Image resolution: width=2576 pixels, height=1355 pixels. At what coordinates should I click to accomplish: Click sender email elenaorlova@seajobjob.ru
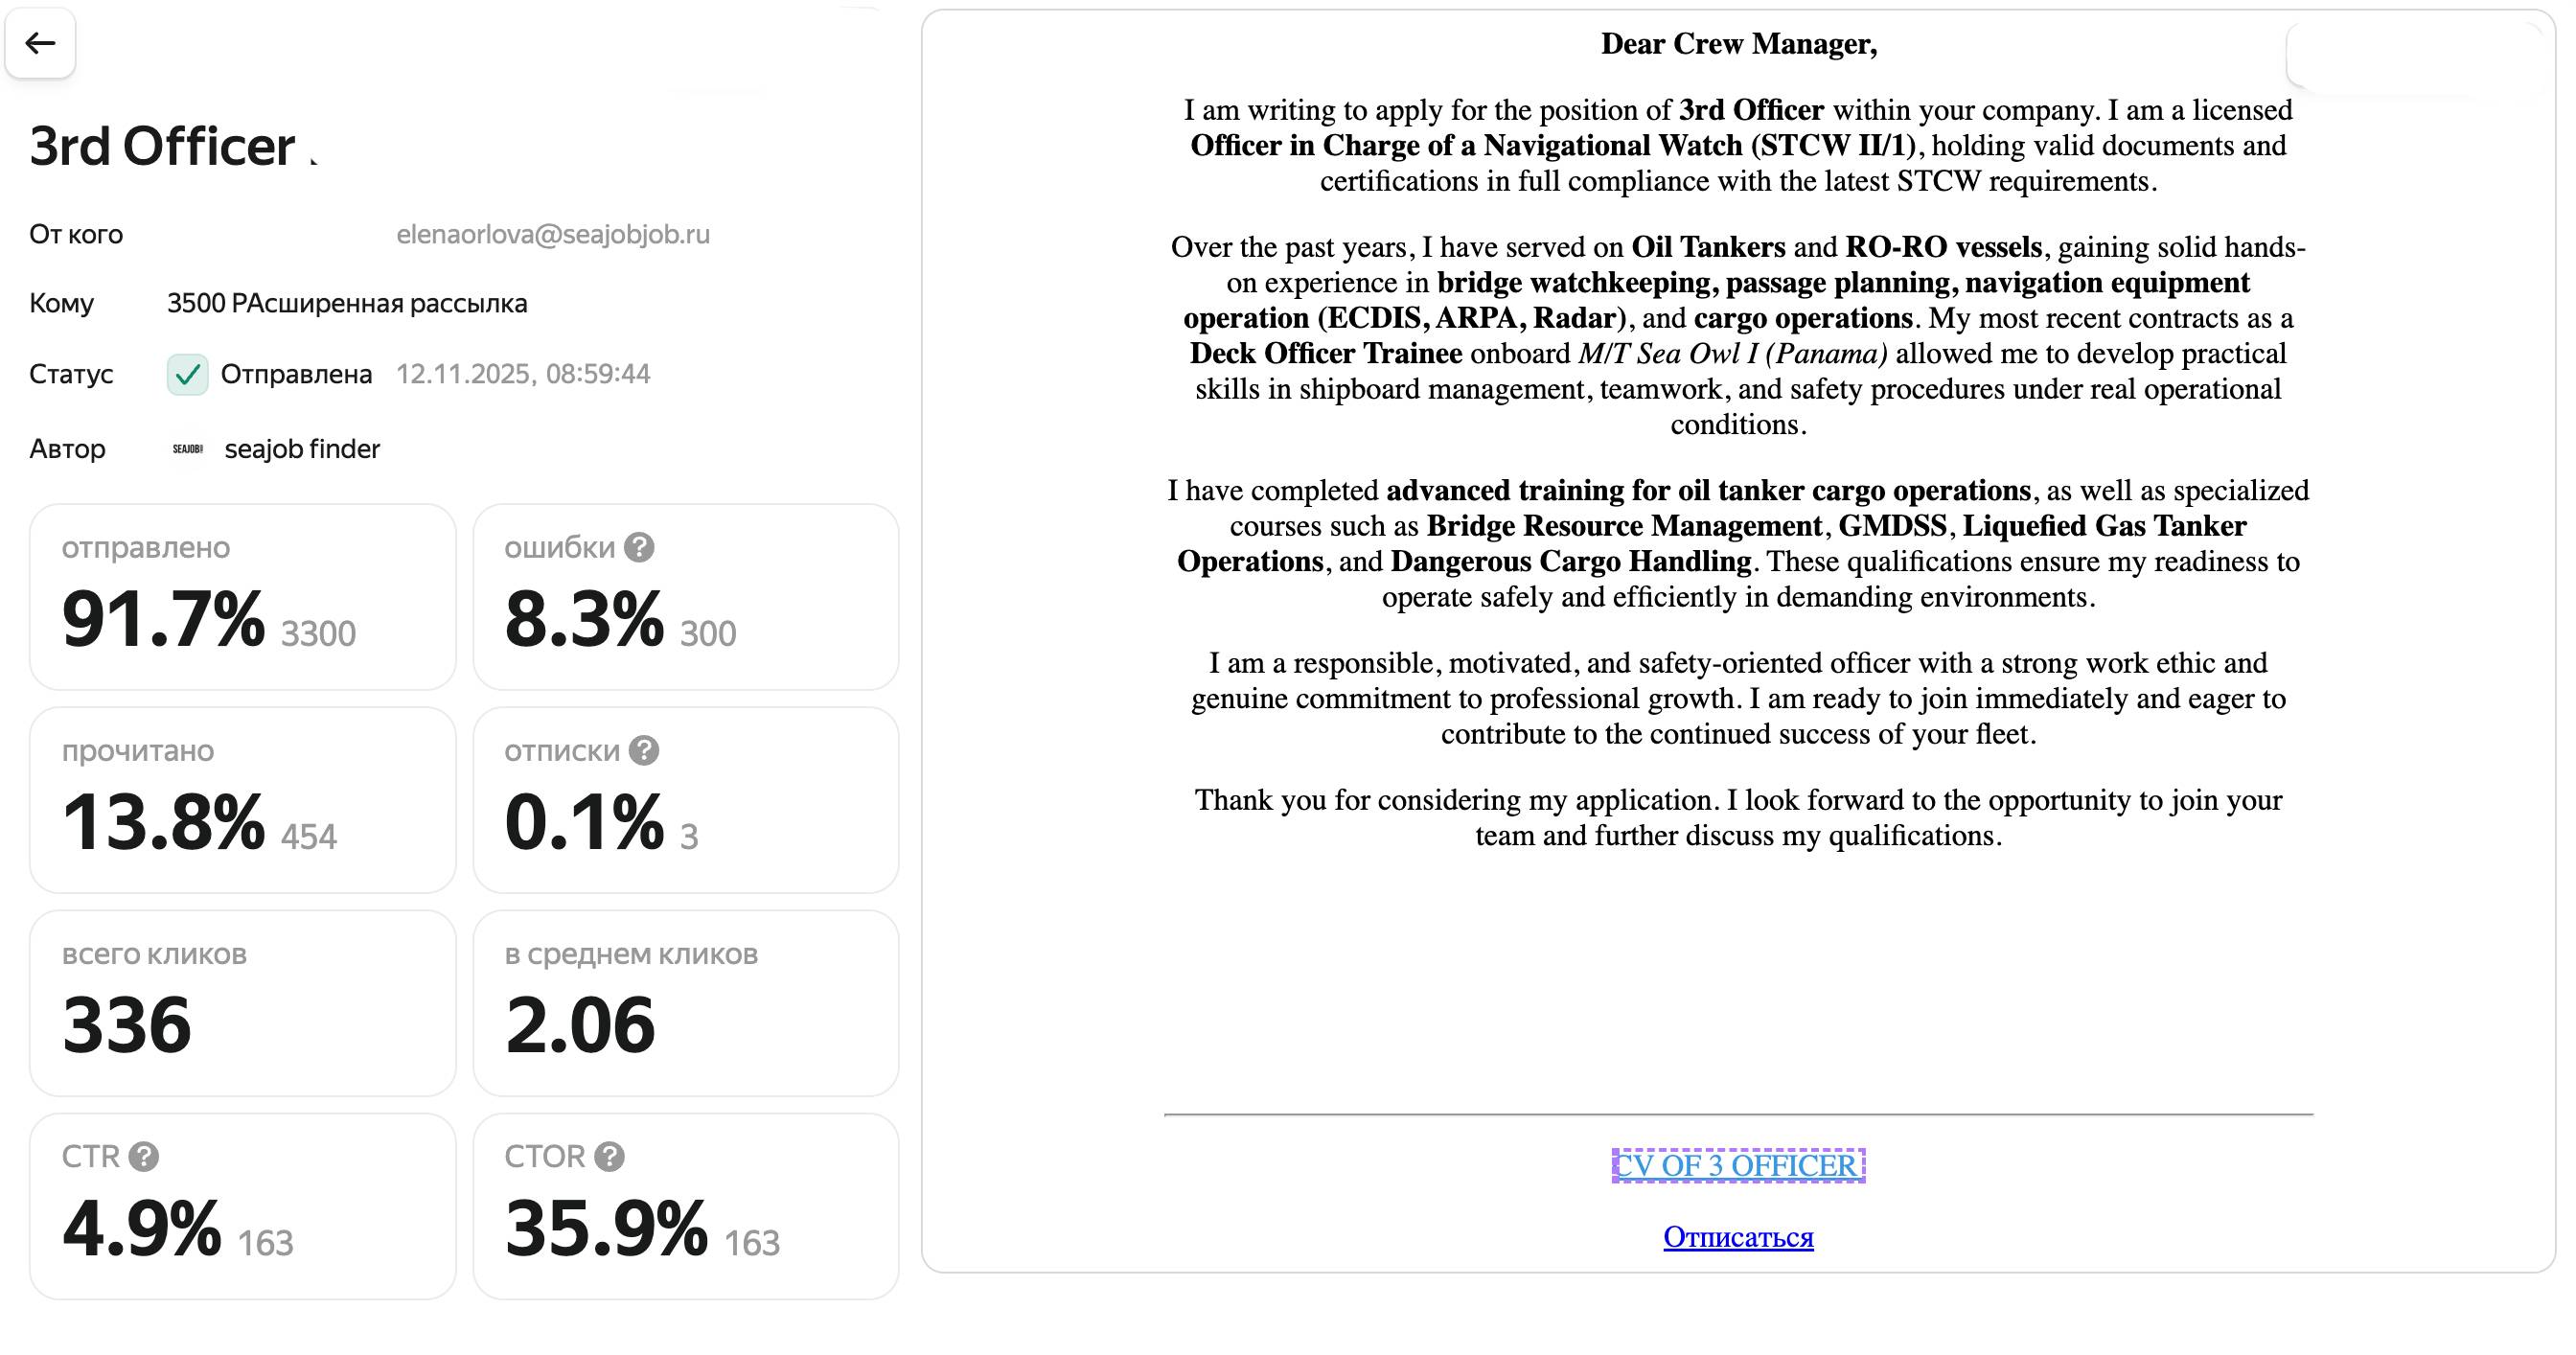pyautogui.click(x=552, y=234)
